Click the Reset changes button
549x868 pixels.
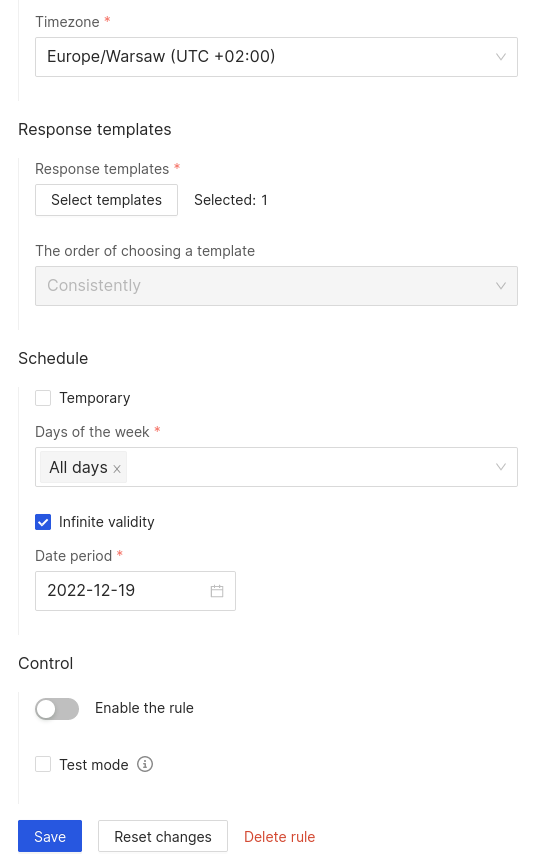(x=163, y=836)
